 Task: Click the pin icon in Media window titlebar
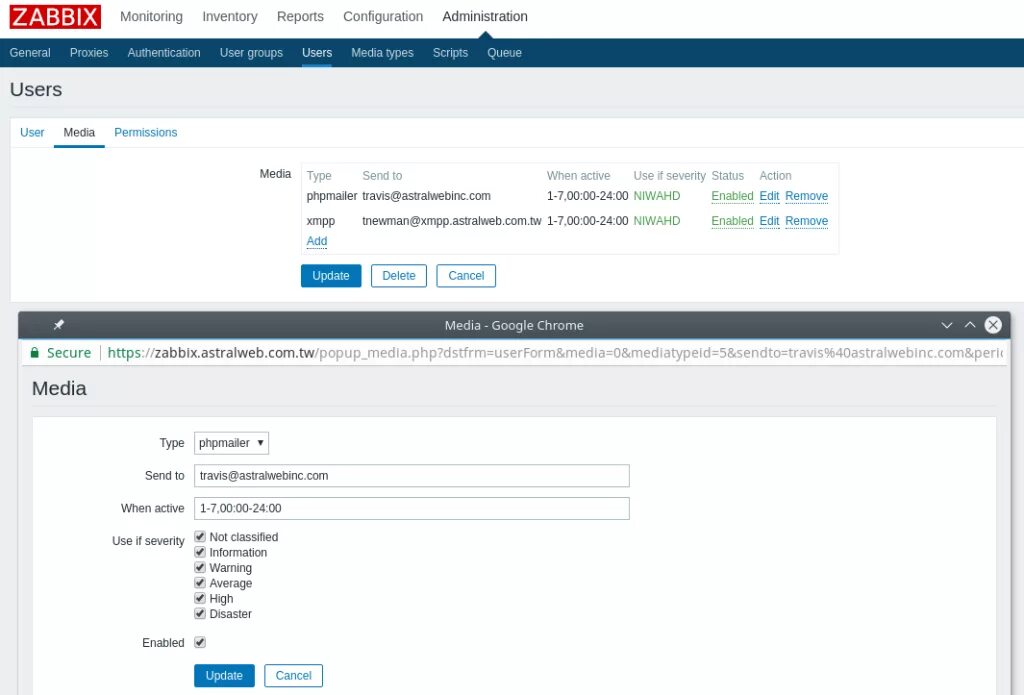[x=59, y=325]
